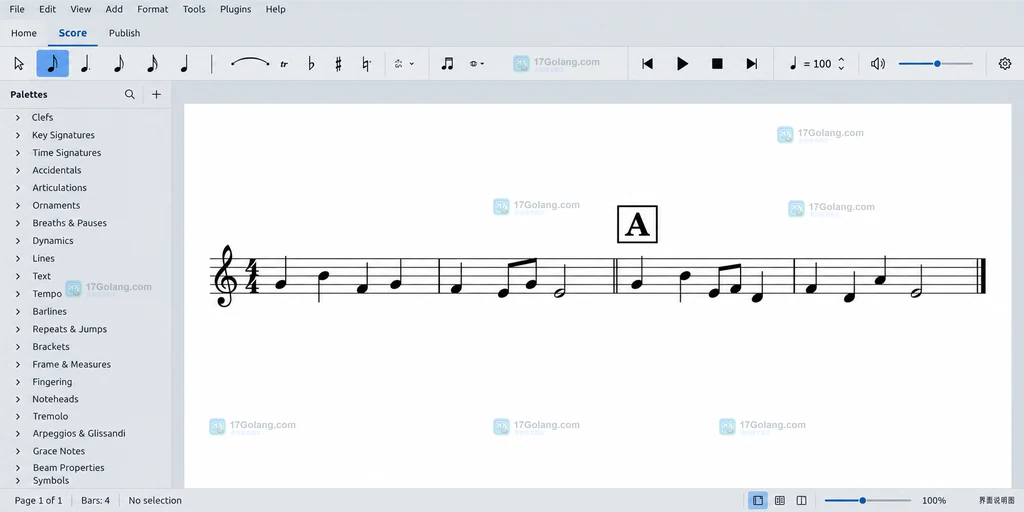This screenshot has height=512, width=1024.
Task: Choose the dotted quarter note duration
Action: click(x=85, y=63)
